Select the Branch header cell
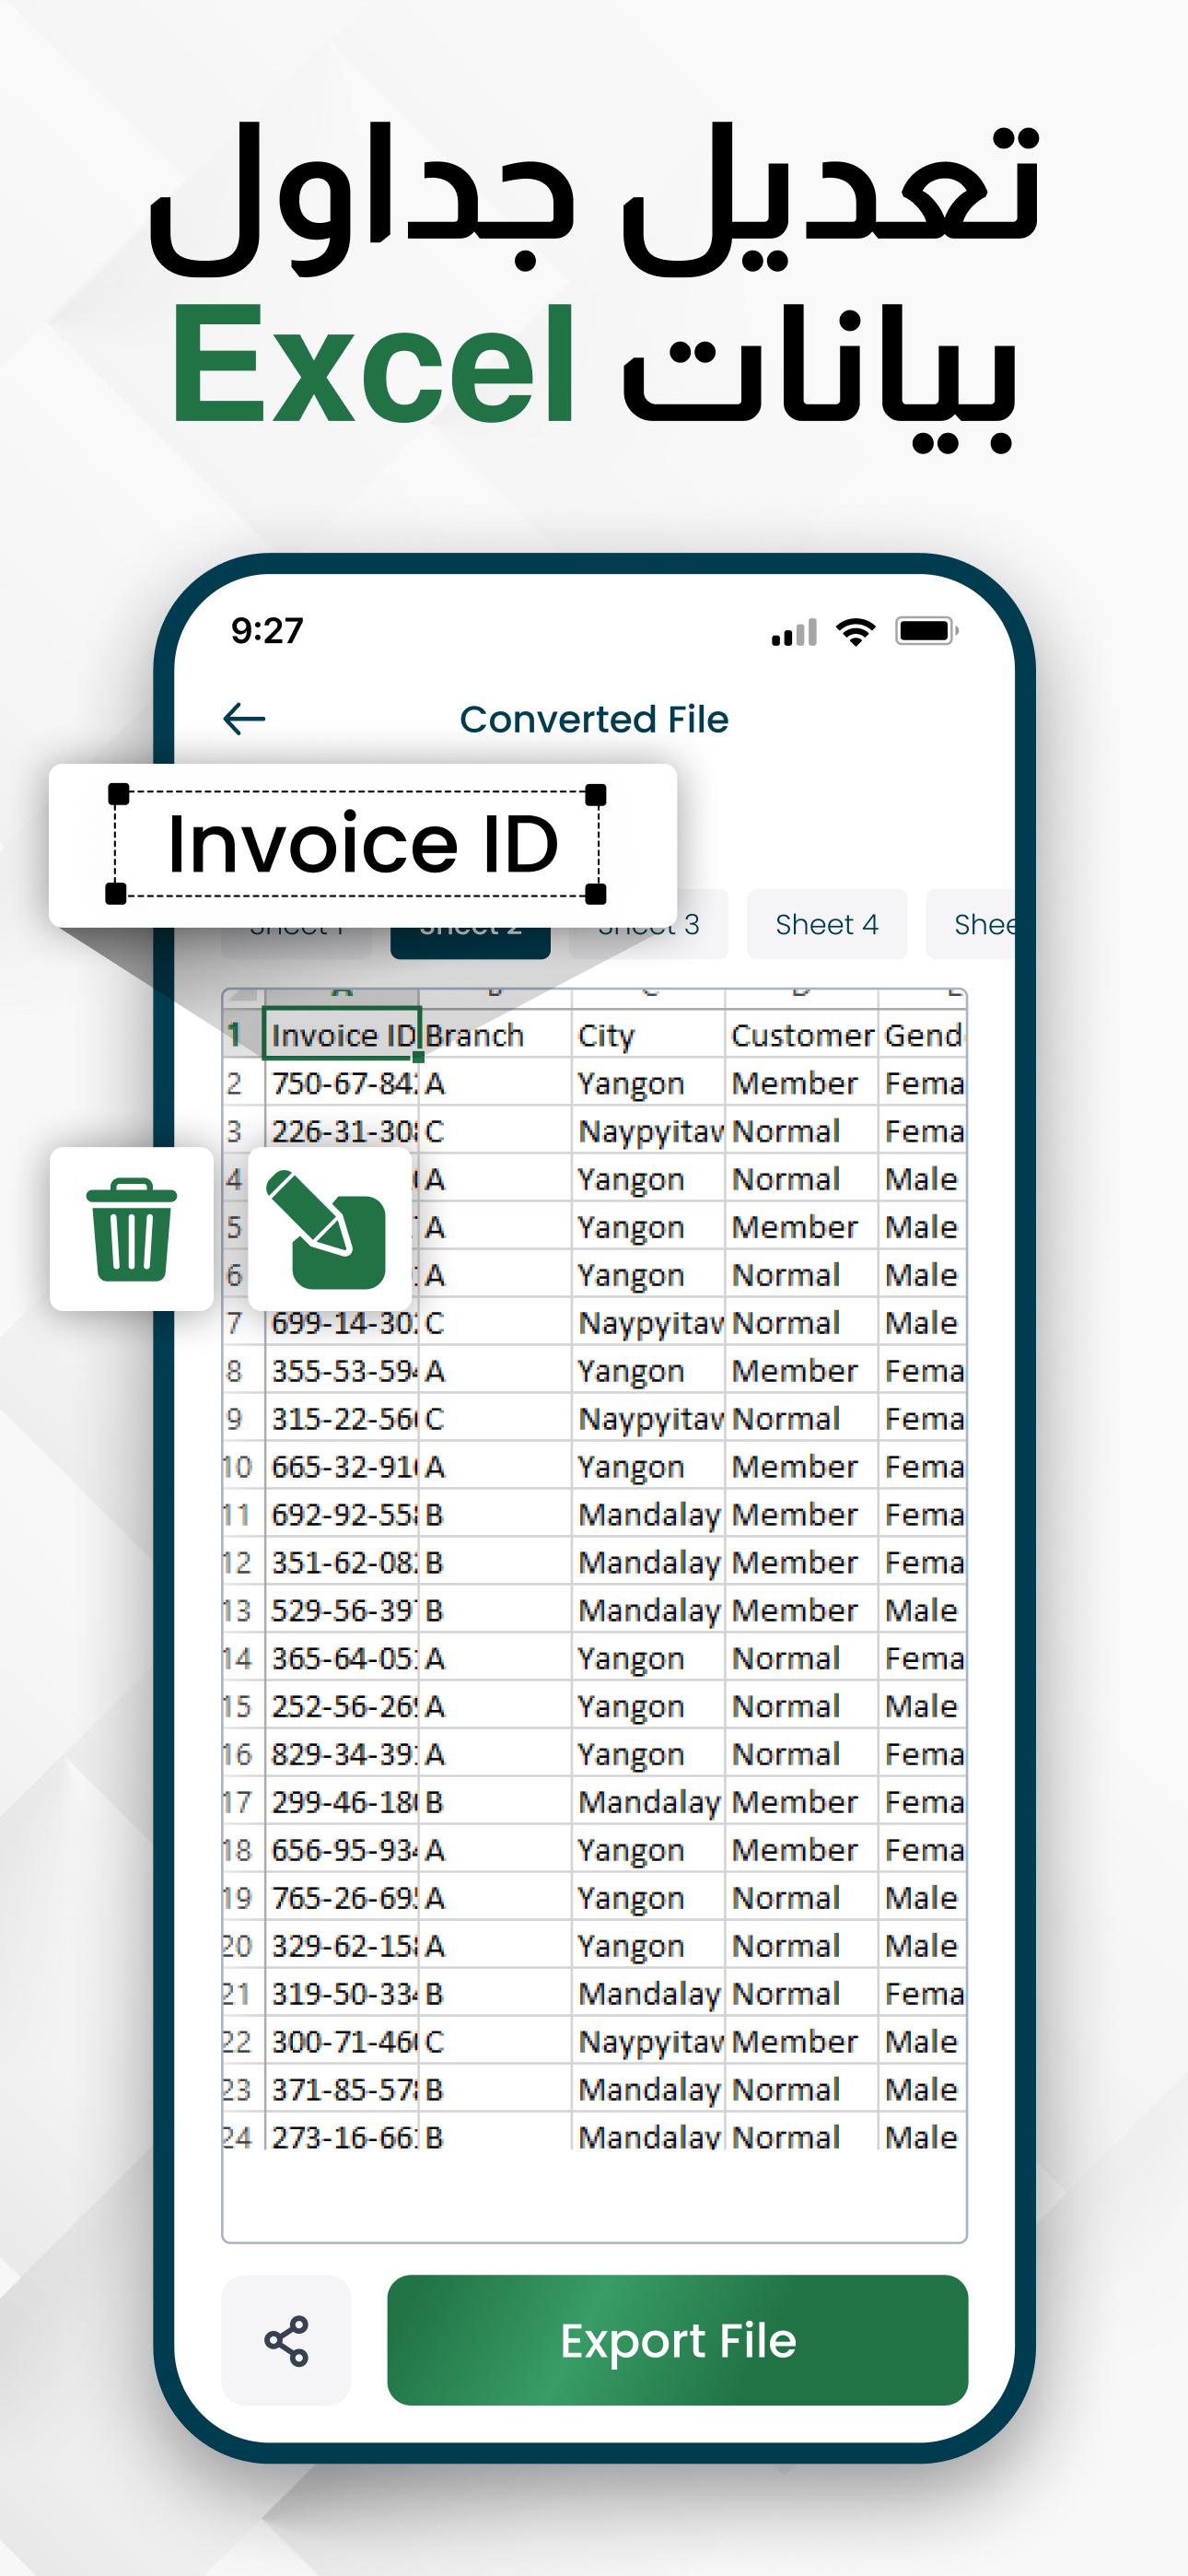 [x=495, y=1034]
